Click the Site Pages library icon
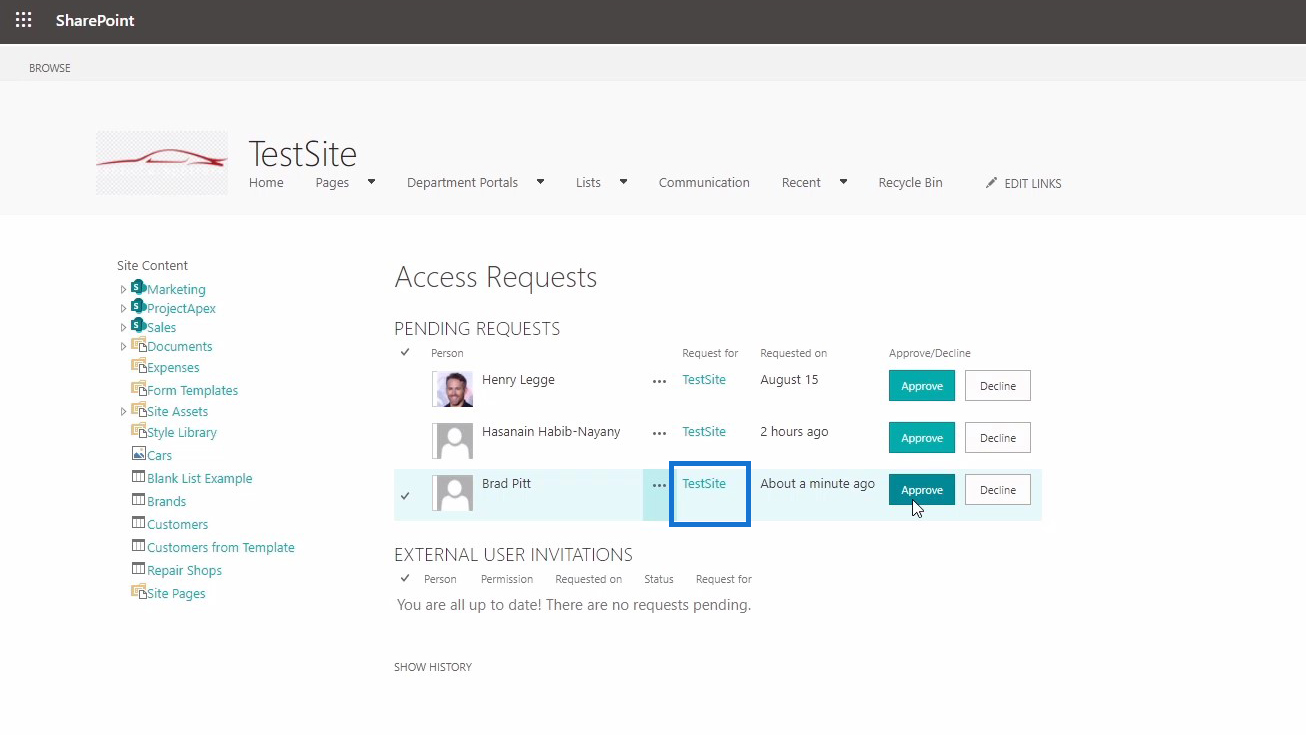Screen dimensions: 1306x735 (x=139, y=592)
